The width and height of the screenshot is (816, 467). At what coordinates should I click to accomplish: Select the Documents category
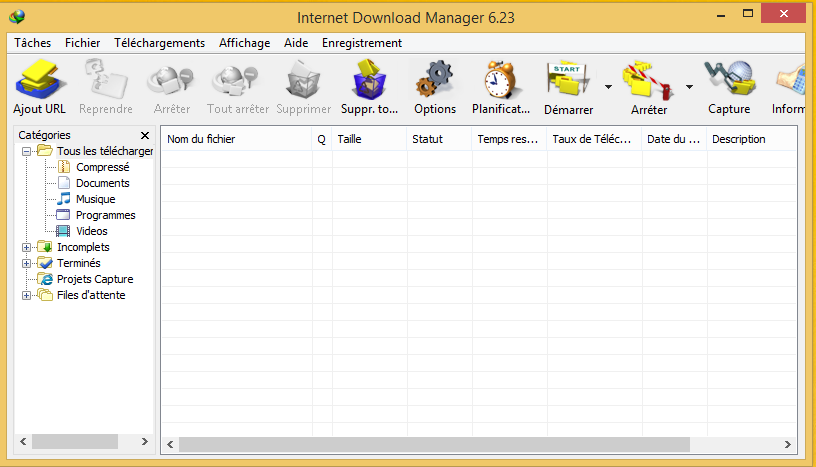tap(103, 183)
